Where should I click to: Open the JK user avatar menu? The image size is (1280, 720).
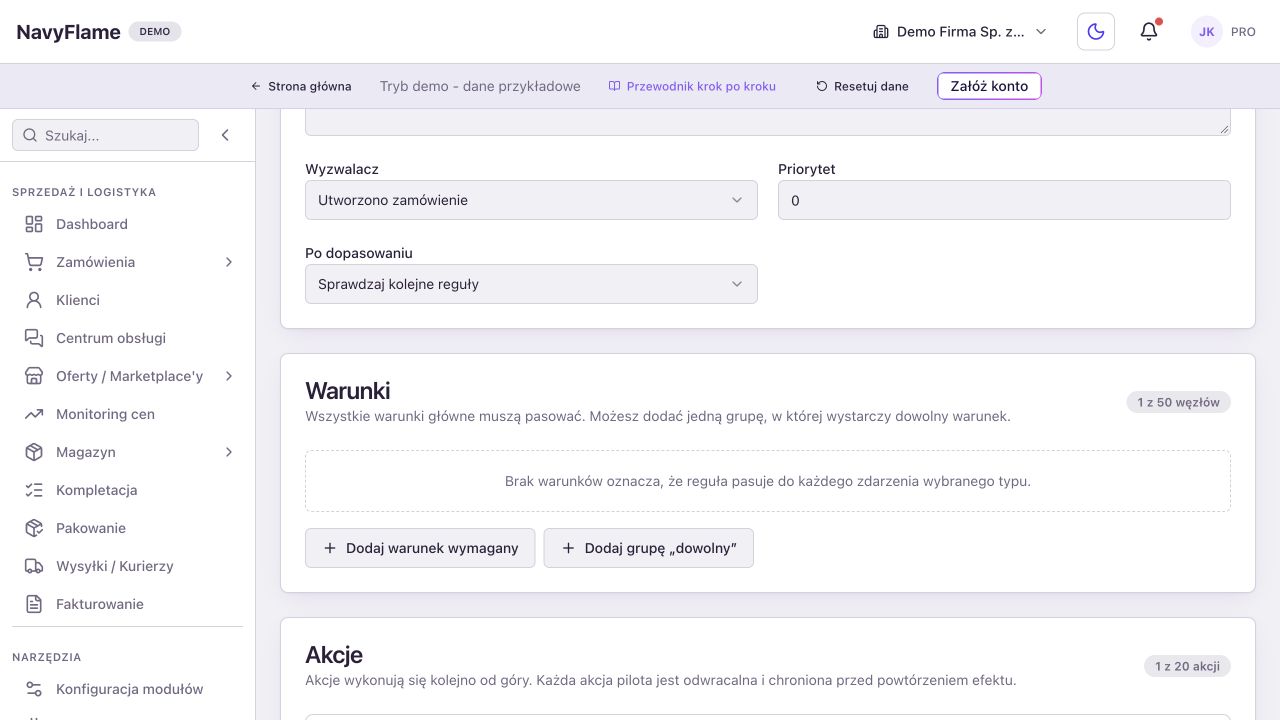(1207, 32)
